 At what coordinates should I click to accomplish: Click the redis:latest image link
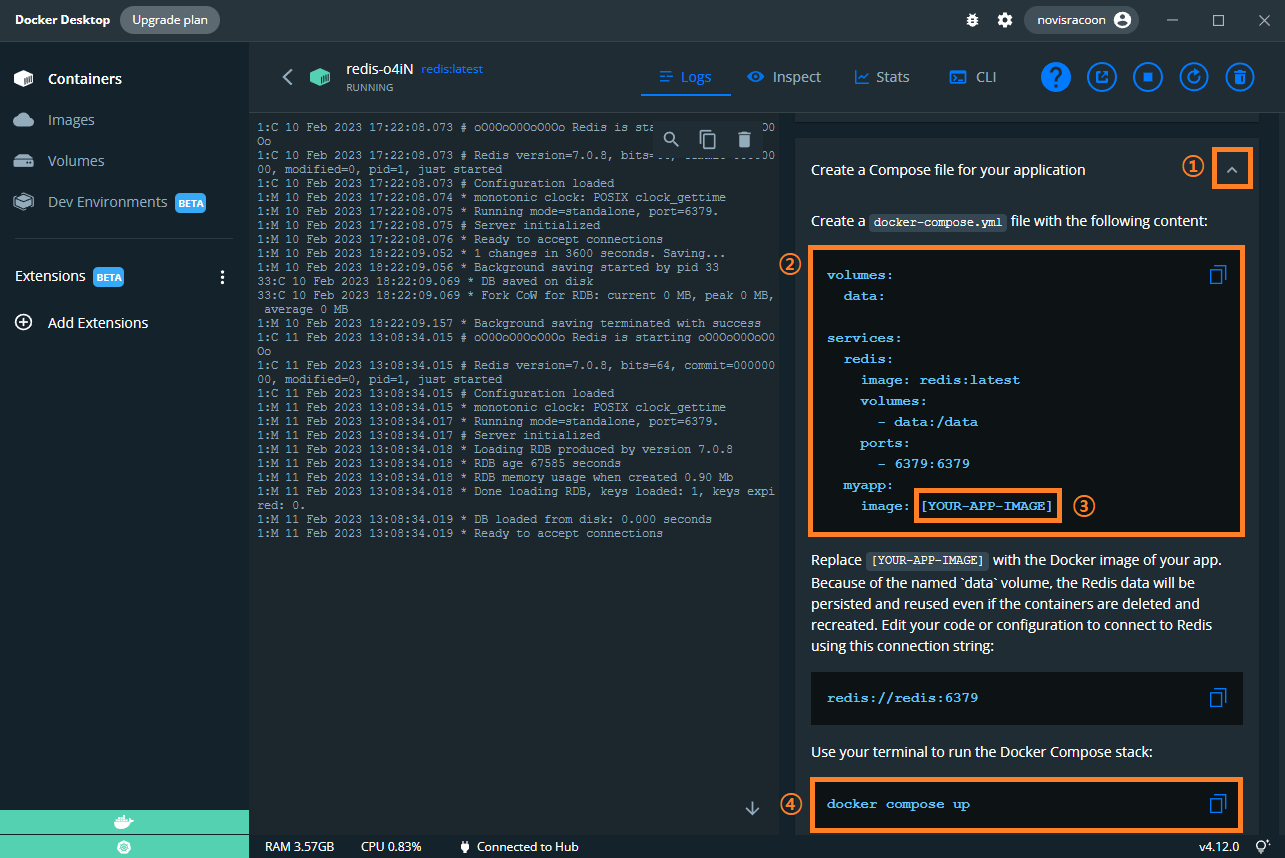point(452,69)
